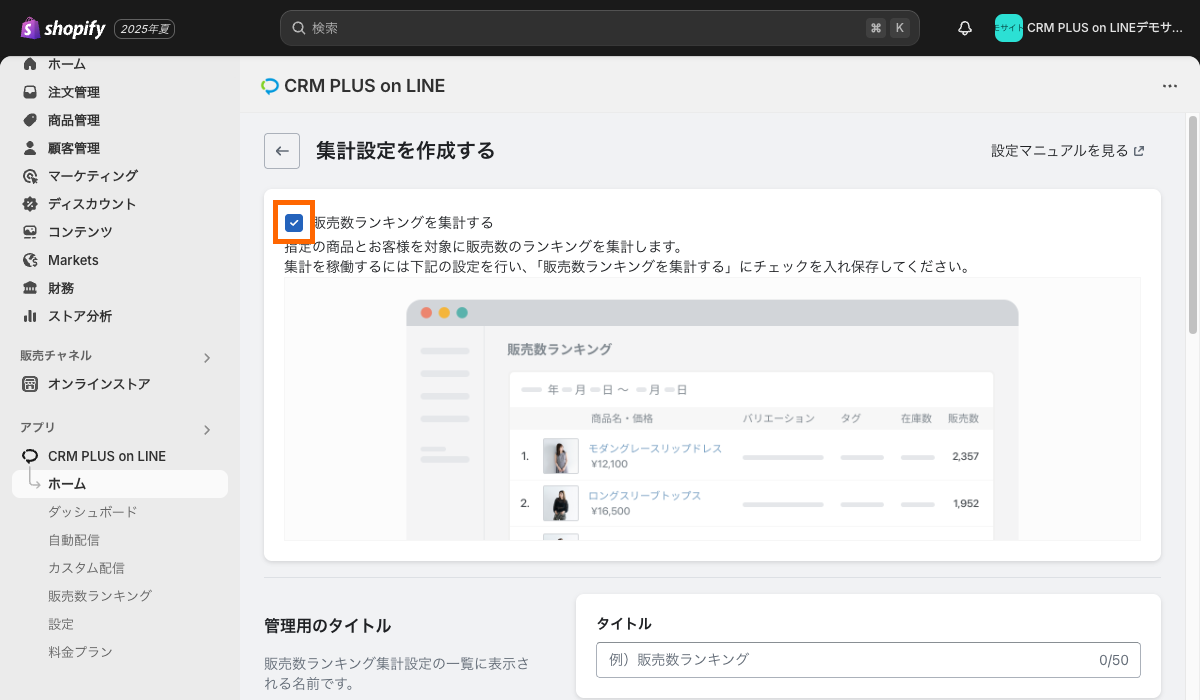Select the app ホーム sub-item
Image resolution: width=1200 pixels, height=700 pixels.
pos(120,484)
